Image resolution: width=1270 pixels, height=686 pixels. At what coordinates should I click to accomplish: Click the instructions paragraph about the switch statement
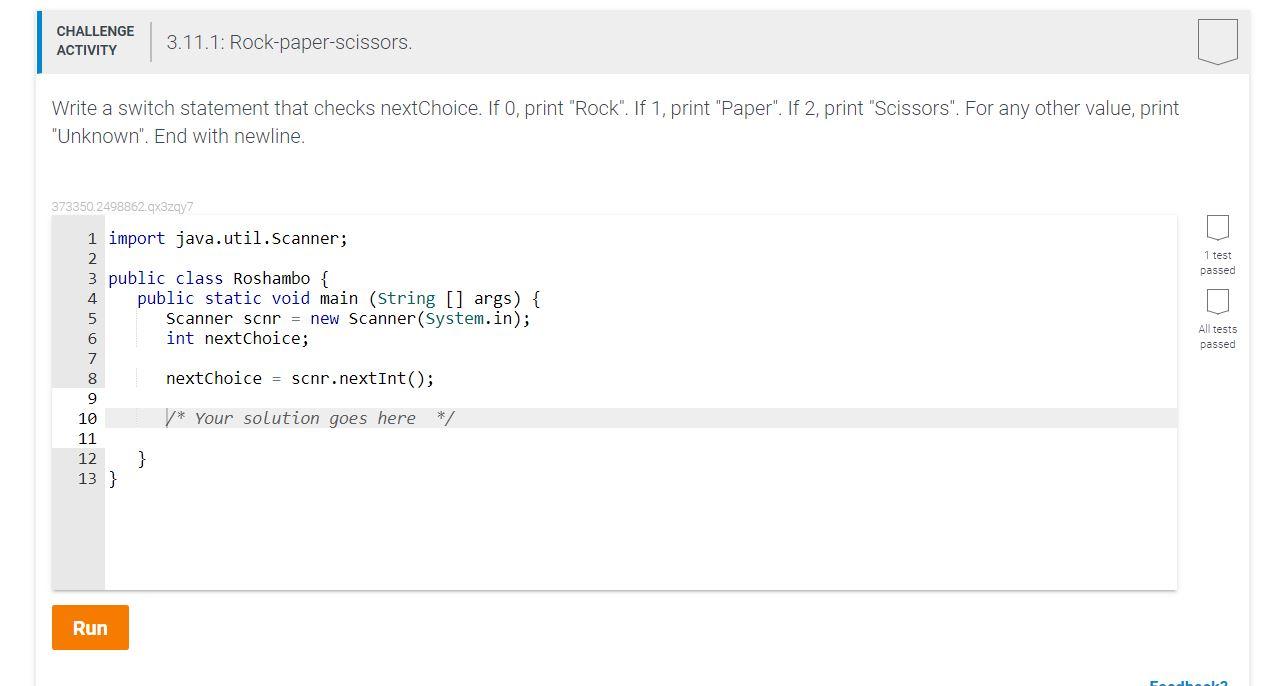[x=615, y=121]
